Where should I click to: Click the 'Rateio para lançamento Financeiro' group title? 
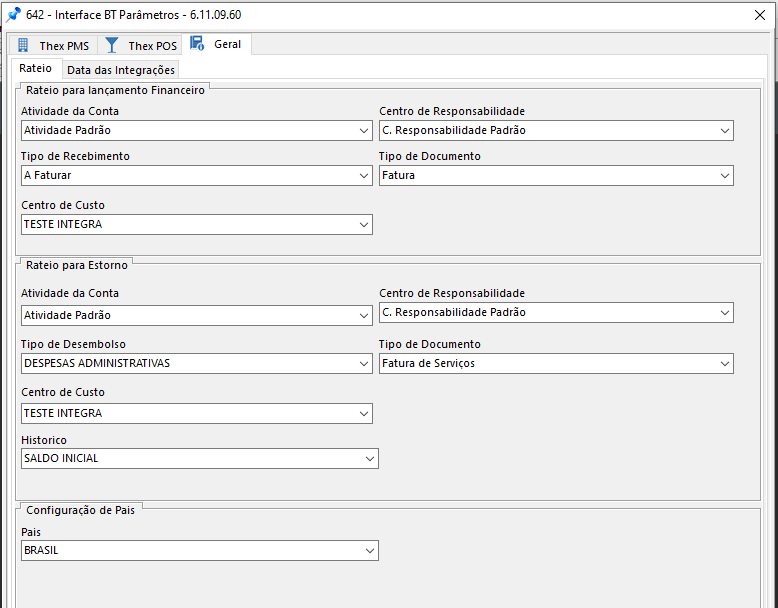tap(115, 90)
